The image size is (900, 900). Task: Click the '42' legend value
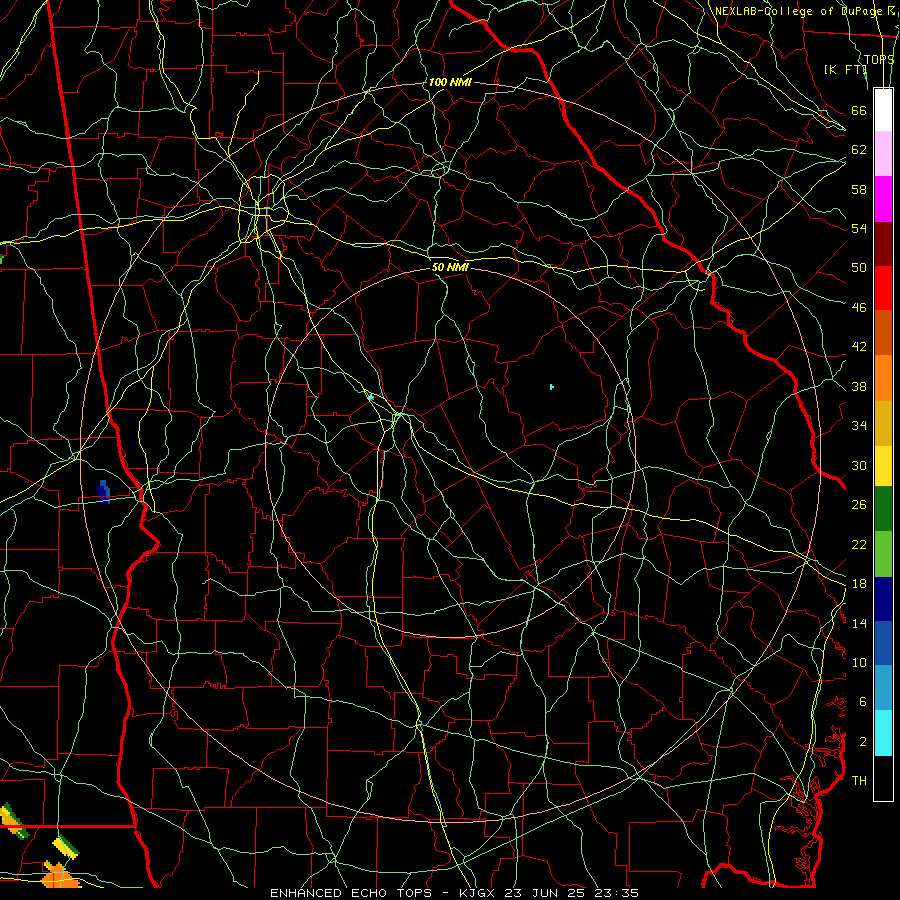(x=859, y=347)
